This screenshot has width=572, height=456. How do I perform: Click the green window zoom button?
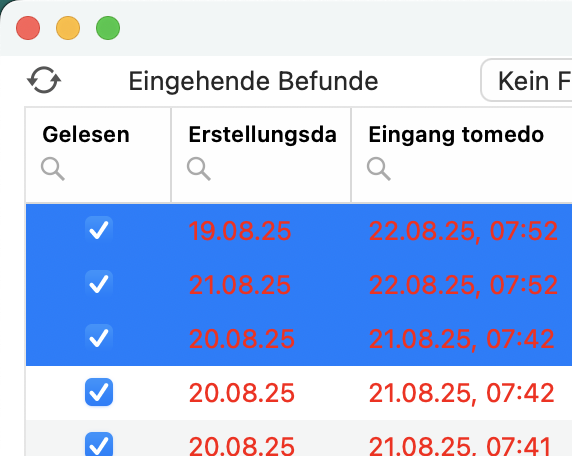click(x=108, y=28)
